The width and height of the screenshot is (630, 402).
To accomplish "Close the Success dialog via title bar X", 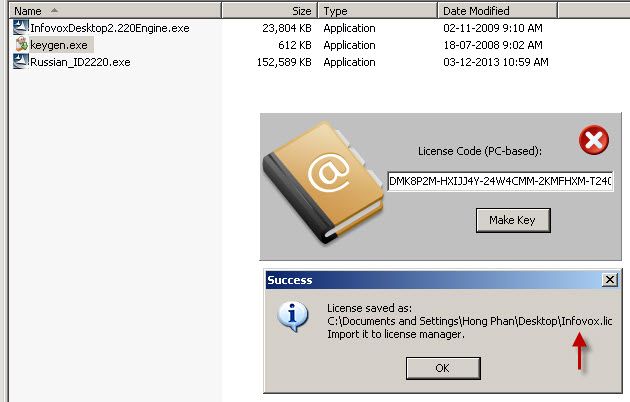I will tap(610, 279).
